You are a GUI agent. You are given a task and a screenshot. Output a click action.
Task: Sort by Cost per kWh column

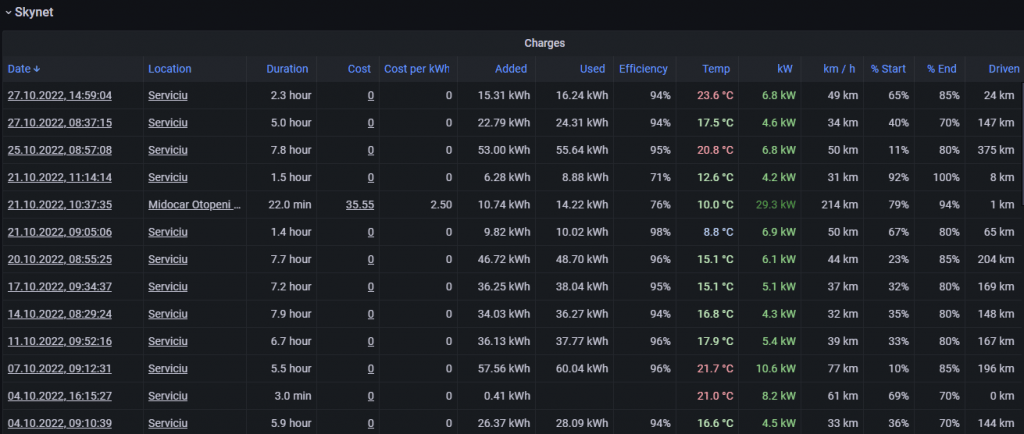(x=417, y=69)
